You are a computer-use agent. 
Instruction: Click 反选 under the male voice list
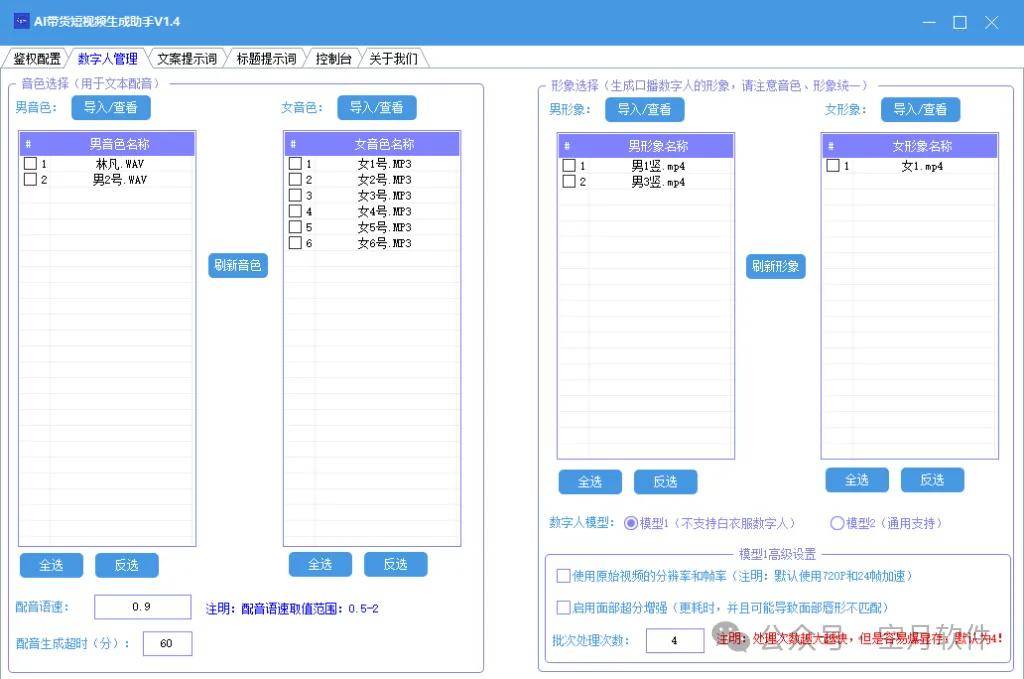point(126,565)
